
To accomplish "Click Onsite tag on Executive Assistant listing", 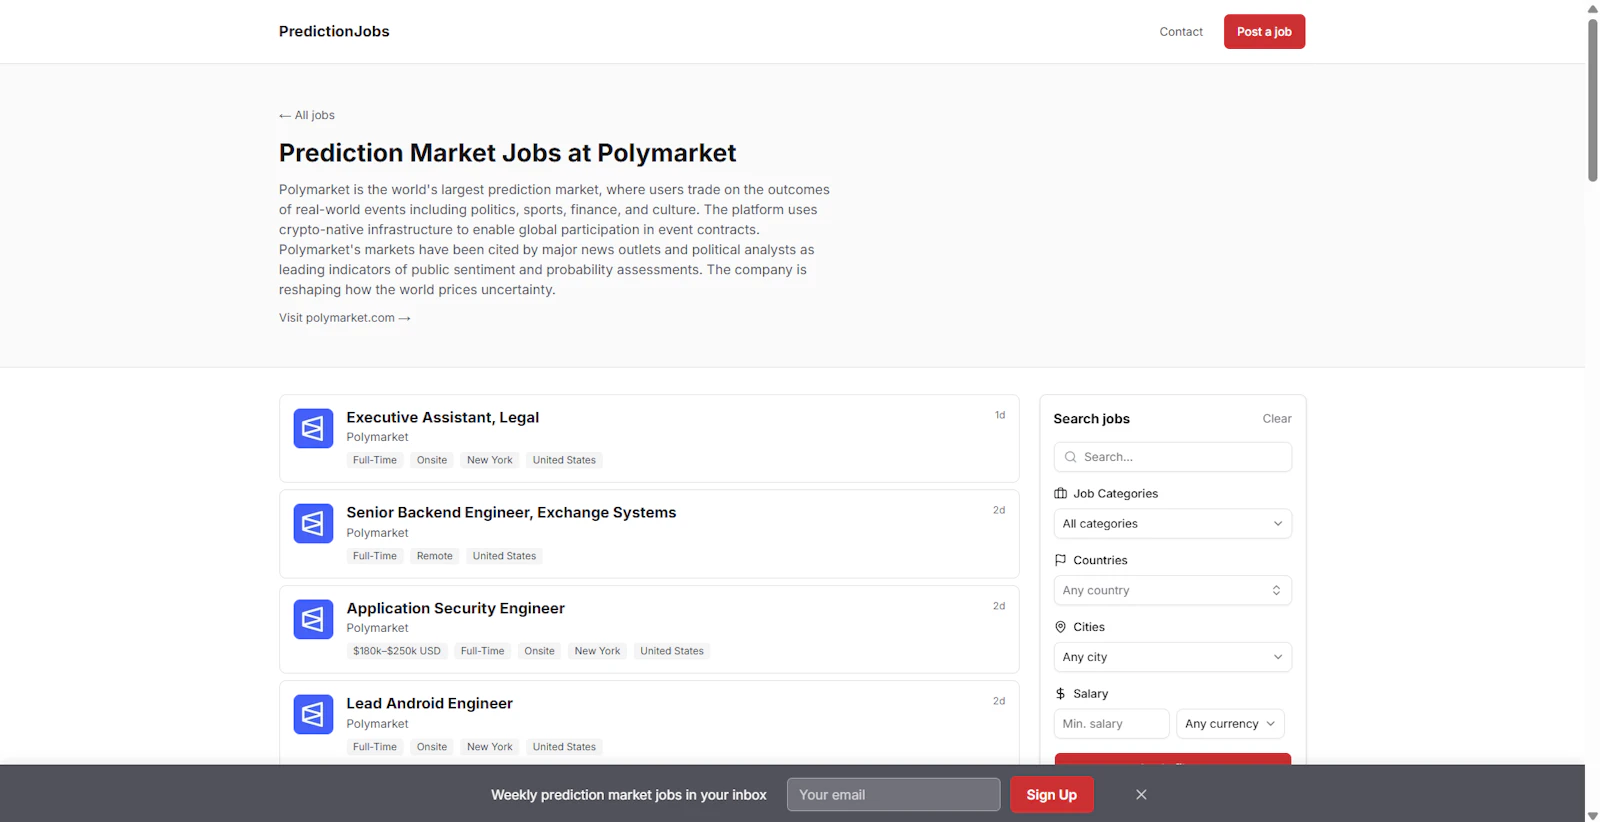I will pyautogui.click(x=432, y=460).
